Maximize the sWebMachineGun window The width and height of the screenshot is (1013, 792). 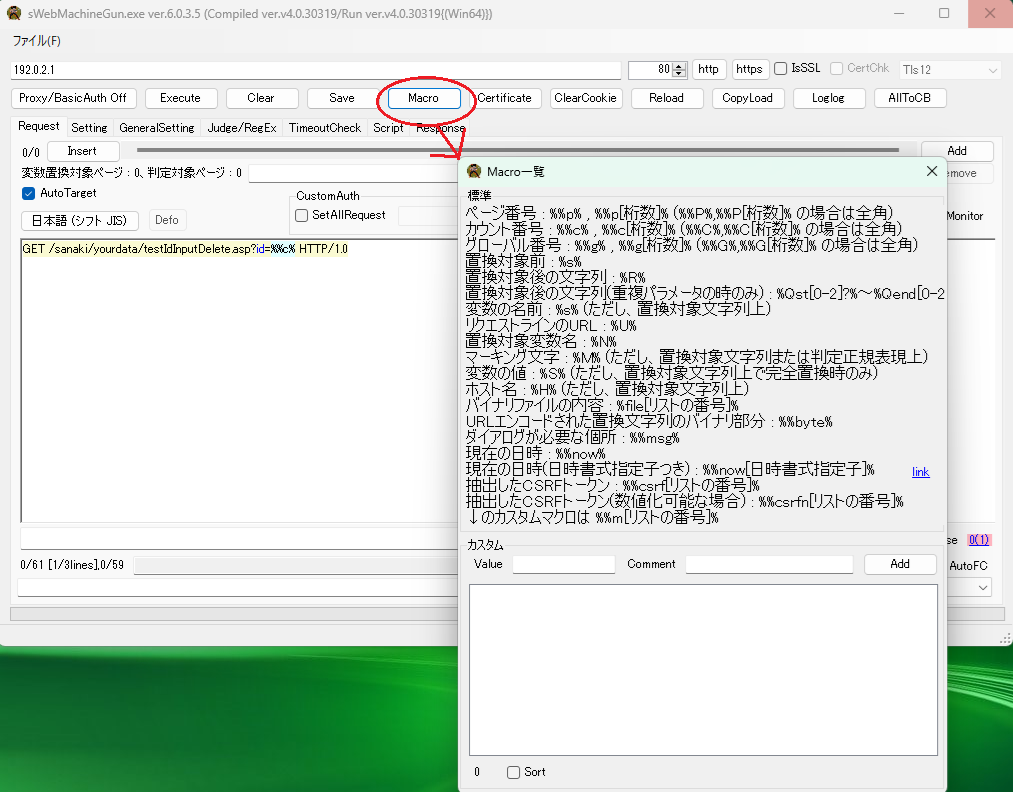944,13
